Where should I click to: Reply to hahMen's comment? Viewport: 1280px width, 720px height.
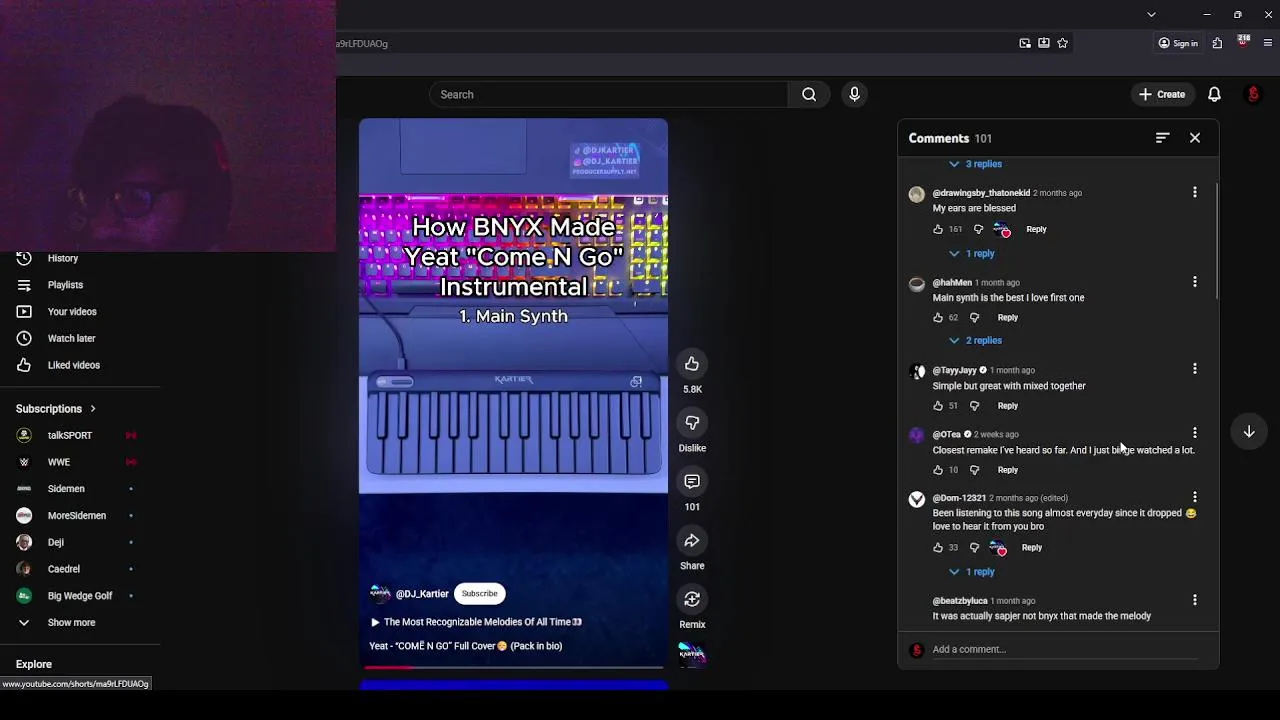click(x=1007, y=318)
